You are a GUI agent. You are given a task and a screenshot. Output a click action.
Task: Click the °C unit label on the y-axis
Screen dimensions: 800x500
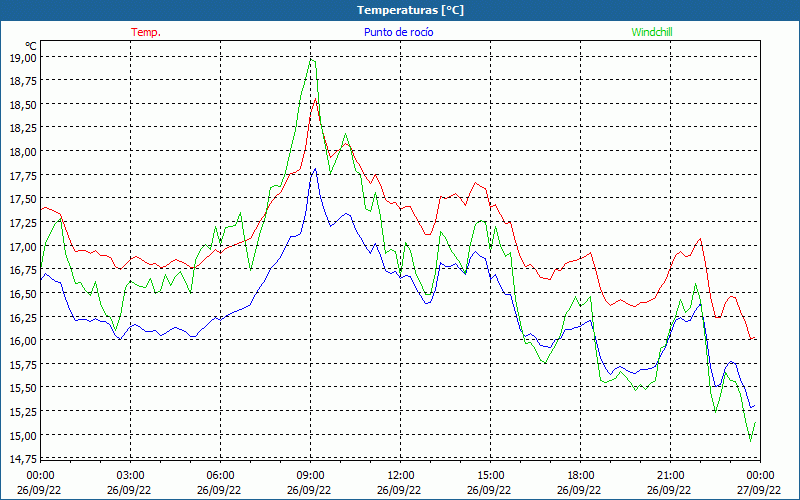(31, 46)
